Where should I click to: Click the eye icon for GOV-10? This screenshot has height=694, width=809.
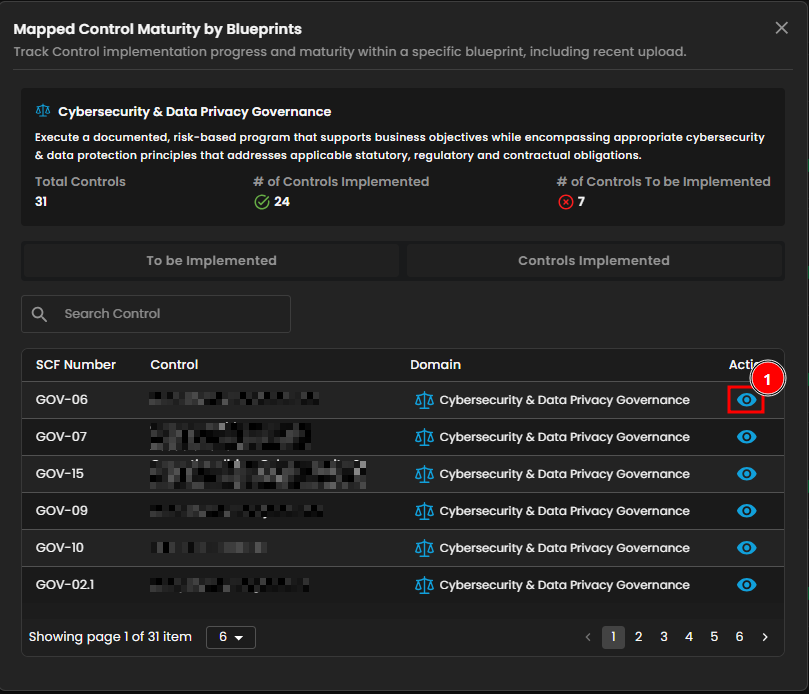click(746, 548)
